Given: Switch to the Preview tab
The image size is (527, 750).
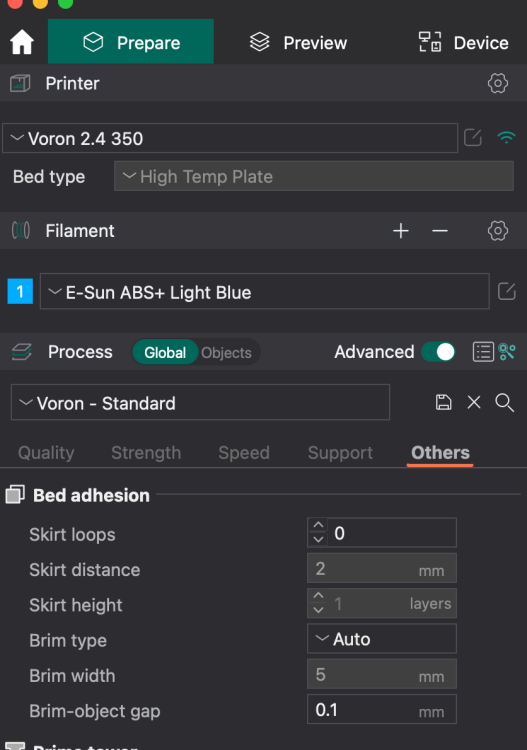Looking at the screenshot, I should pyautogui.click(x=298, y=43).
